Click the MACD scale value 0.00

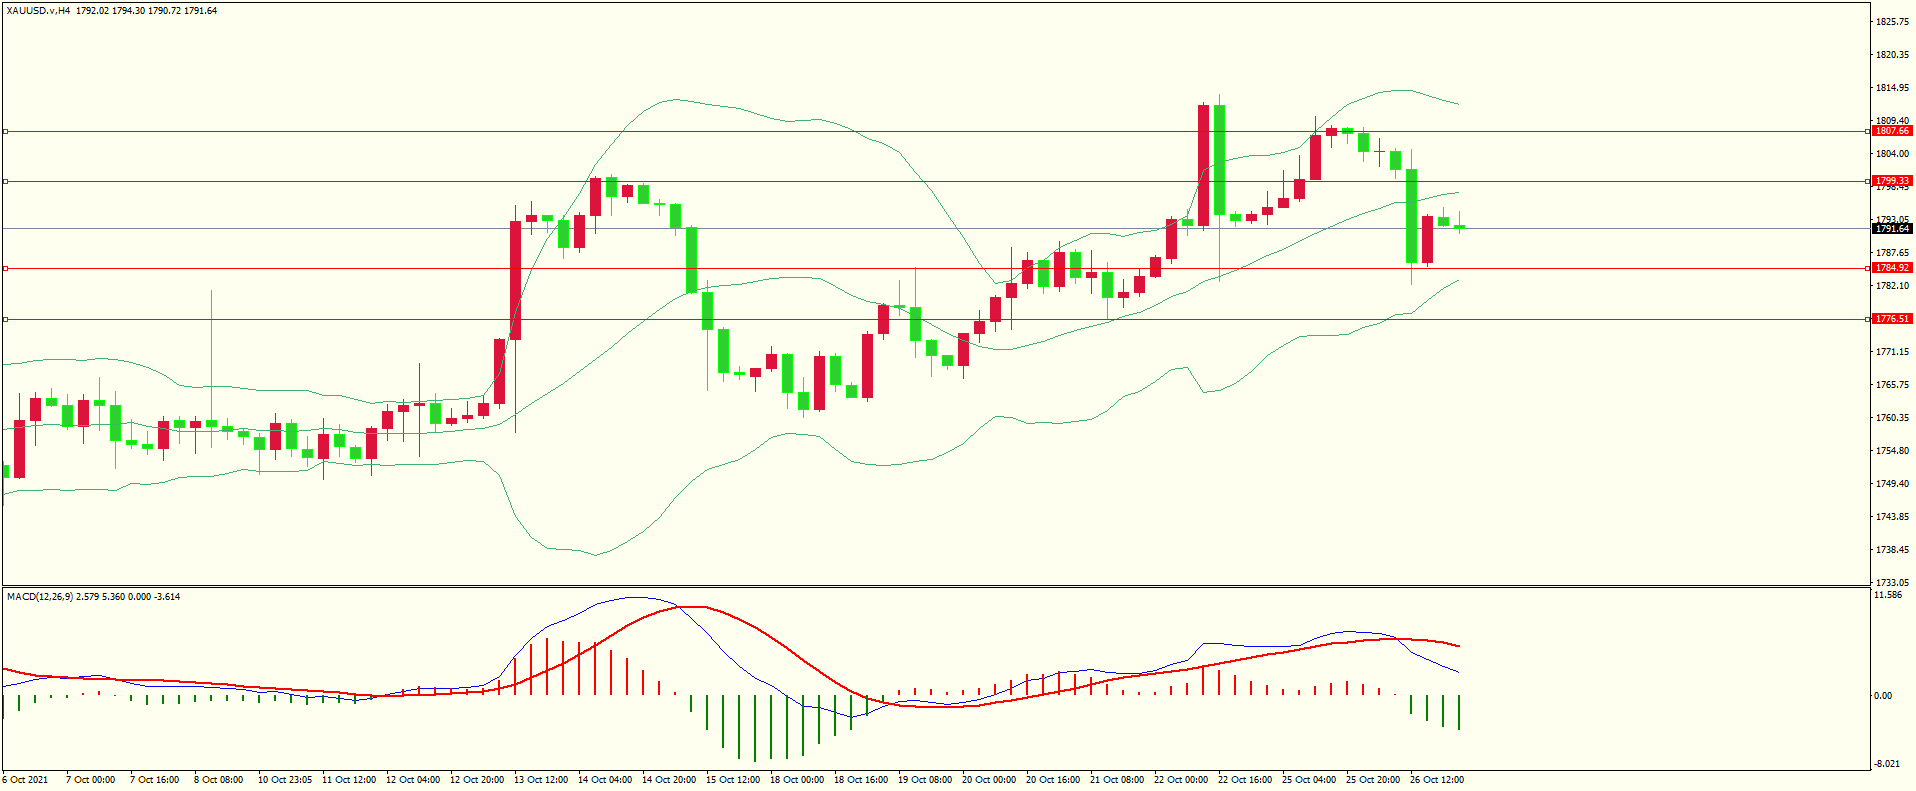1883,696
